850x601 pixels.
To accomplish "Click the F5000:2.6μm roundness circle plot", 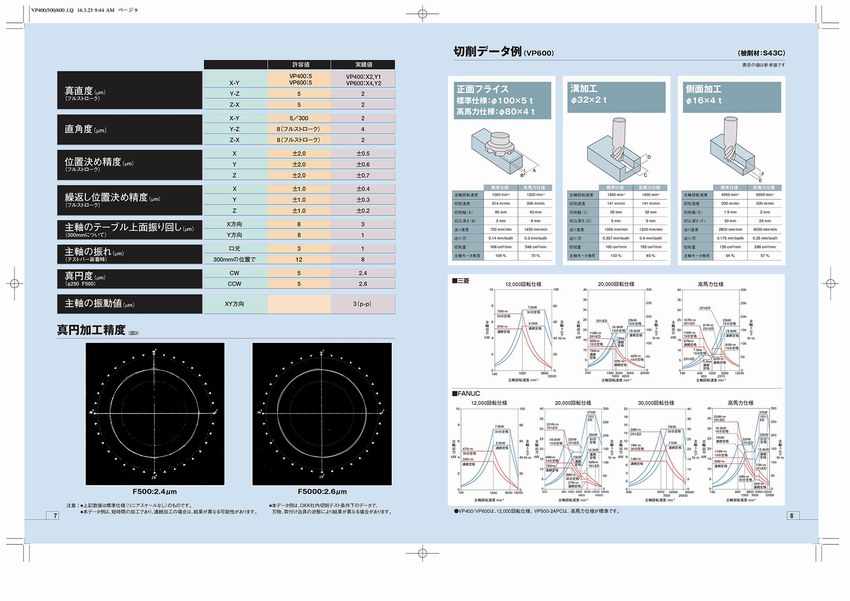I will click(x=322, y=413).
